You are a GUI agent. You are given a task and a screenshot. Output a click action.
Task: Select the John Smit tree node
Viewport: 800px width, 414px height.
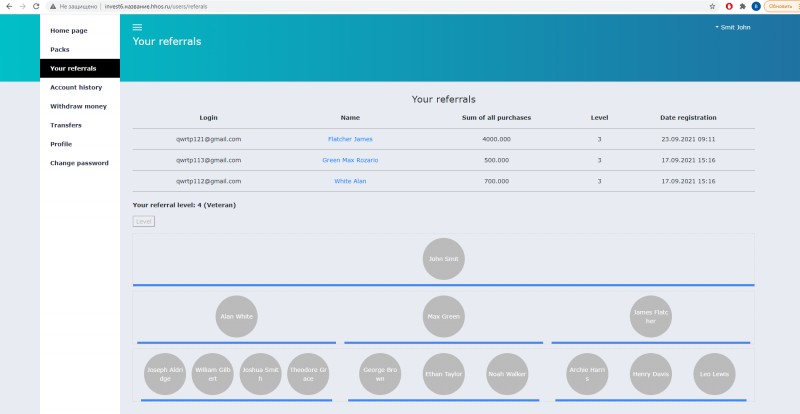tap(443, 259)
